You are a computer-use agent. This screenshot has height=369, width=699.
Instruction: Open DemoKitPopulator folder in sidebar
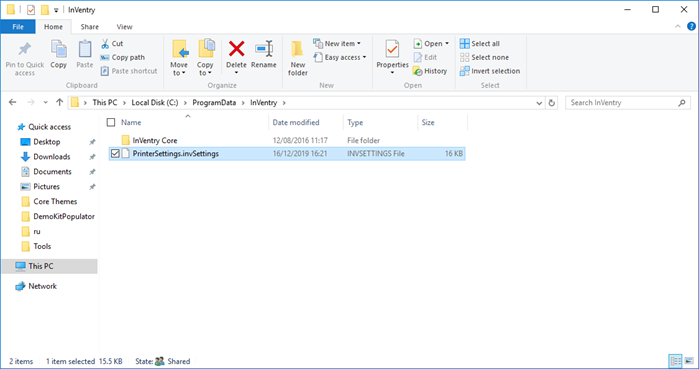pyautogui.click(x=64, y=217)
